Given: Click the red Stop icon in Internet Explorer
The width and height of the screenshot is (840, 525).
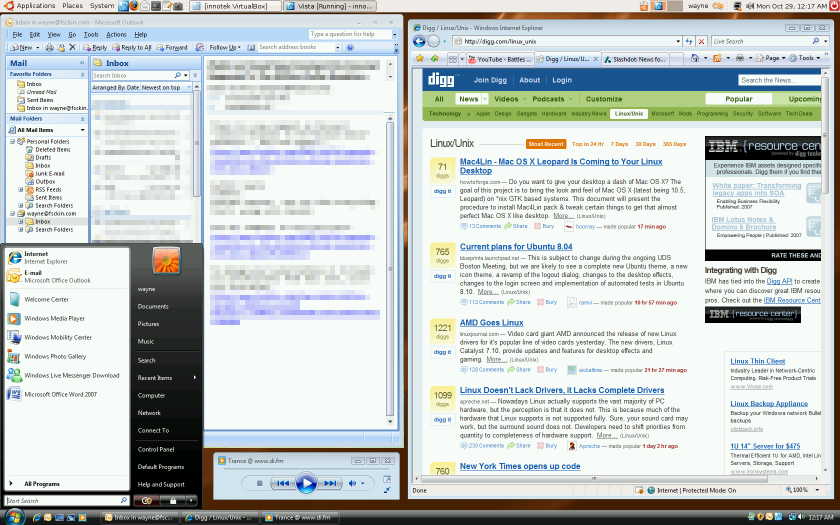Looking at the screenshot, I should [x=702, y=41].
